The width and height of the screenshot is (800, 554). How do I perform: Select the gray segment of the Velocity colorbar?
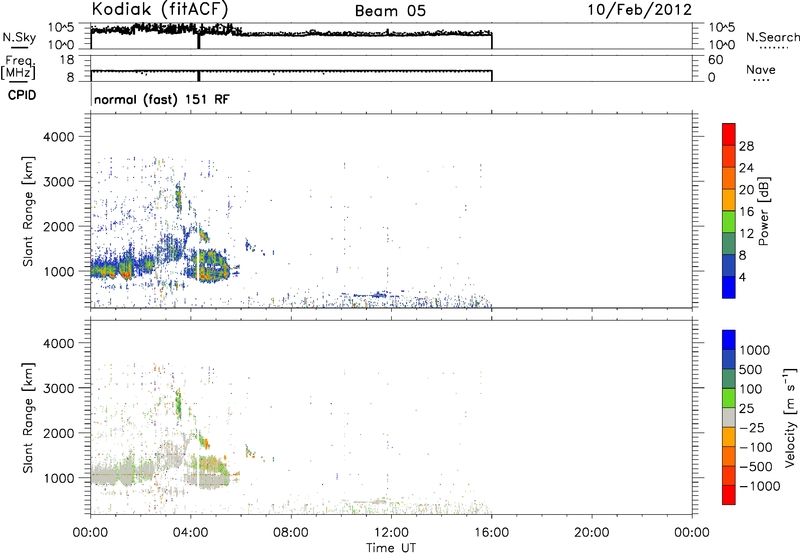[729, 417]
